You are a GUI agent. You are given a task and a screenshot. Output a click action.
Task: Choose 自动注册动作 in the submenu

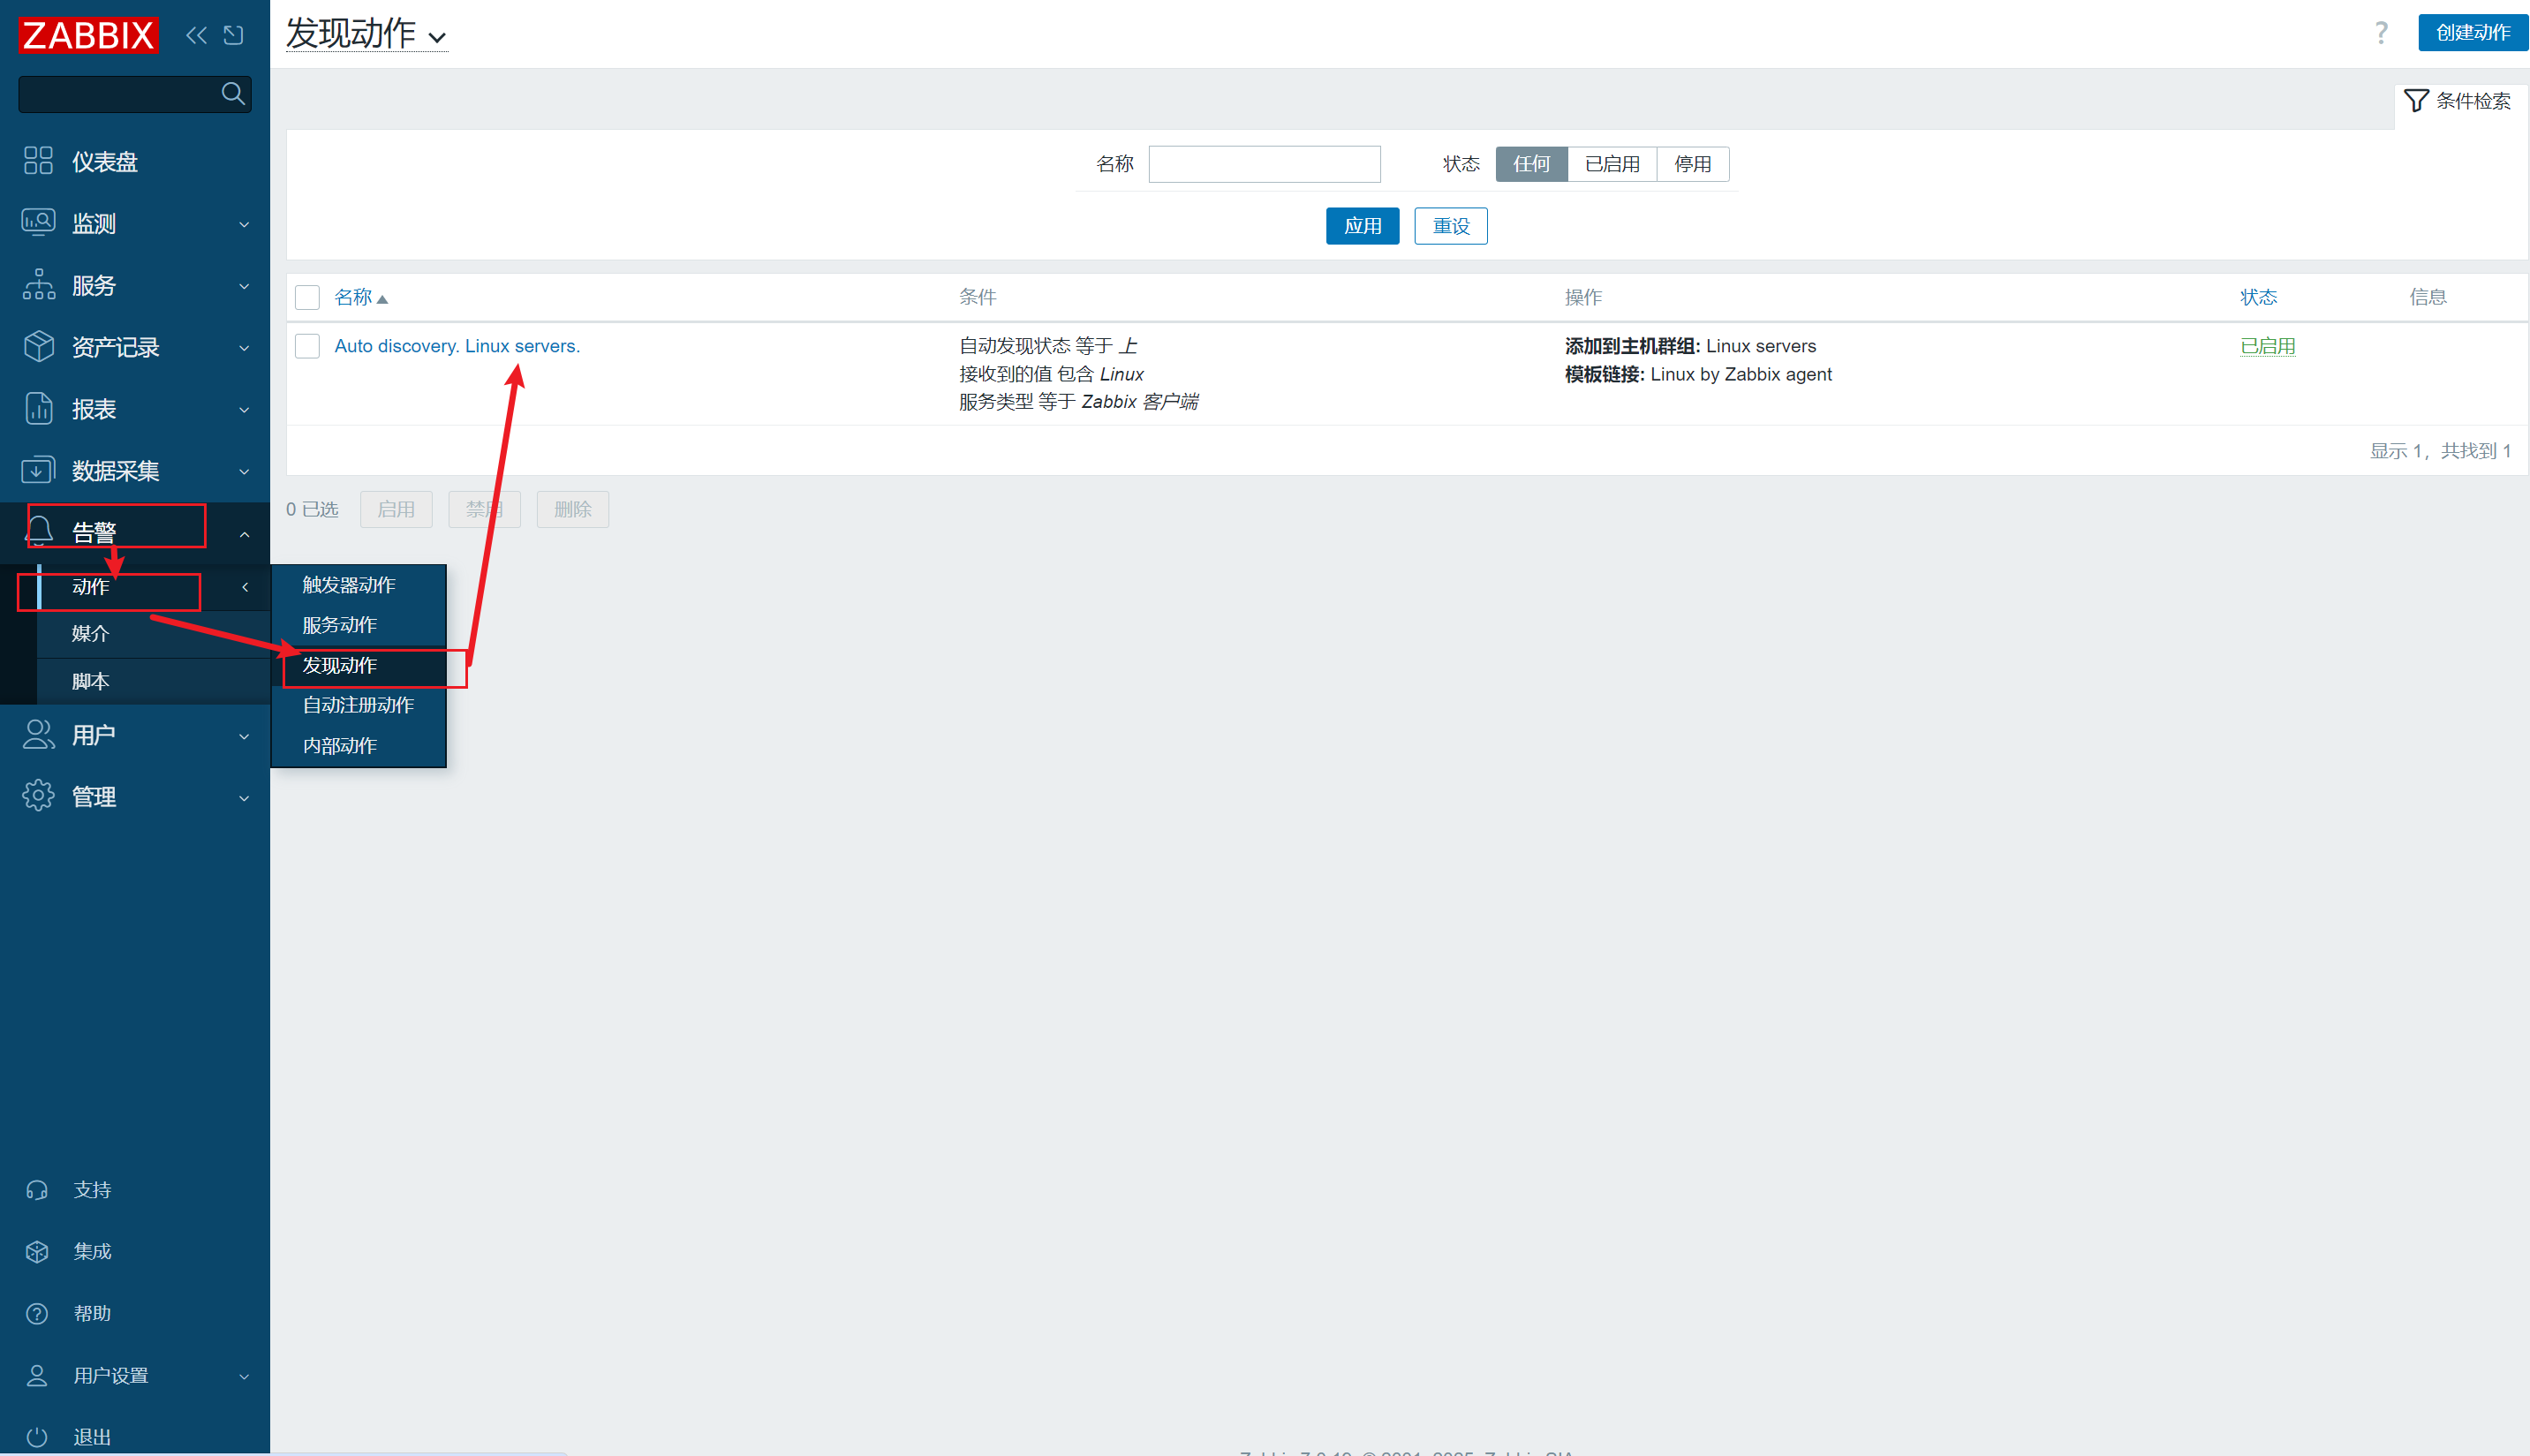click(x=358, y=705)
